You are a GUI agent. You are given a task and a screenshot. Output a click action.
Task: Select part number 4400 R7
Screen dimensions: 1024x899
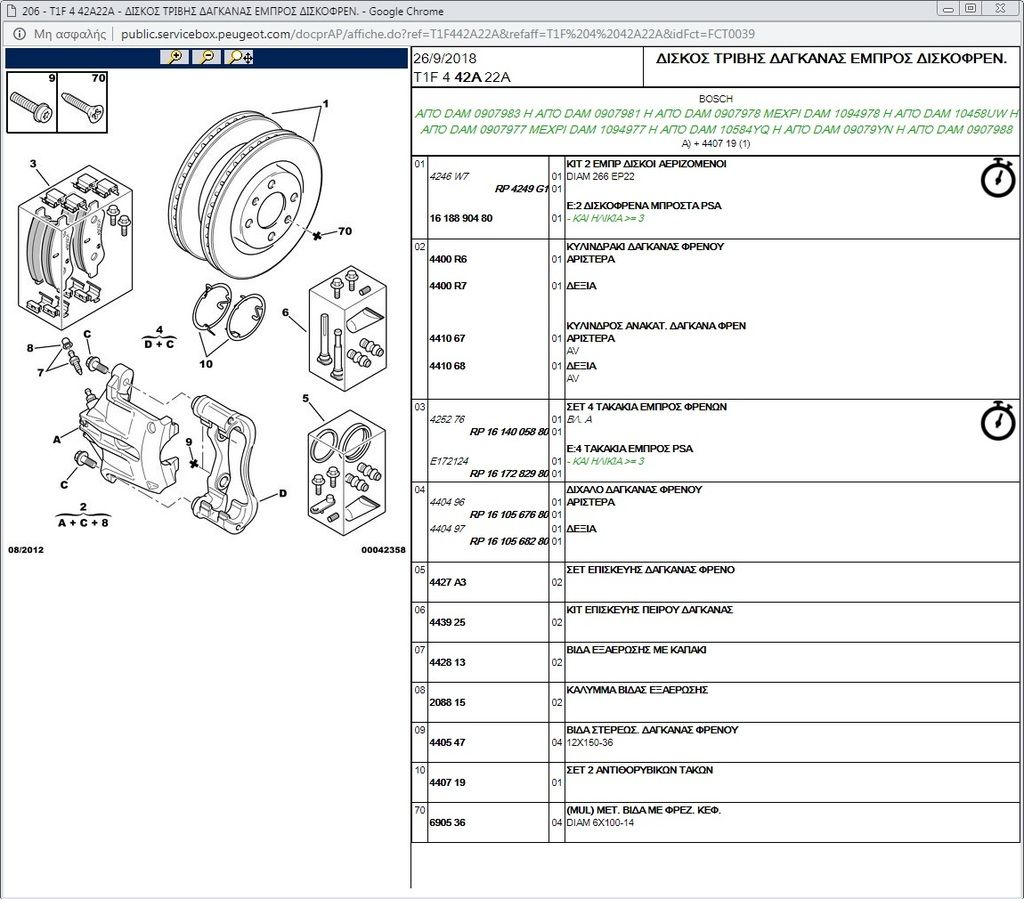[x=448, y=286]
